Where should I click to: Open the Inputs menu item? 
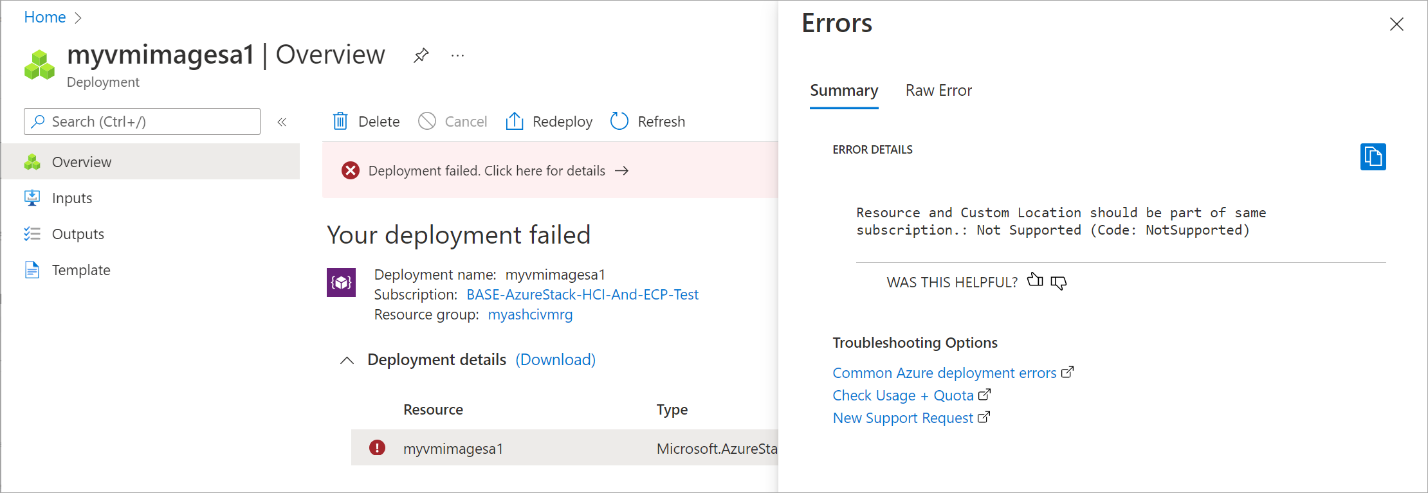click(x=72, y=198)
